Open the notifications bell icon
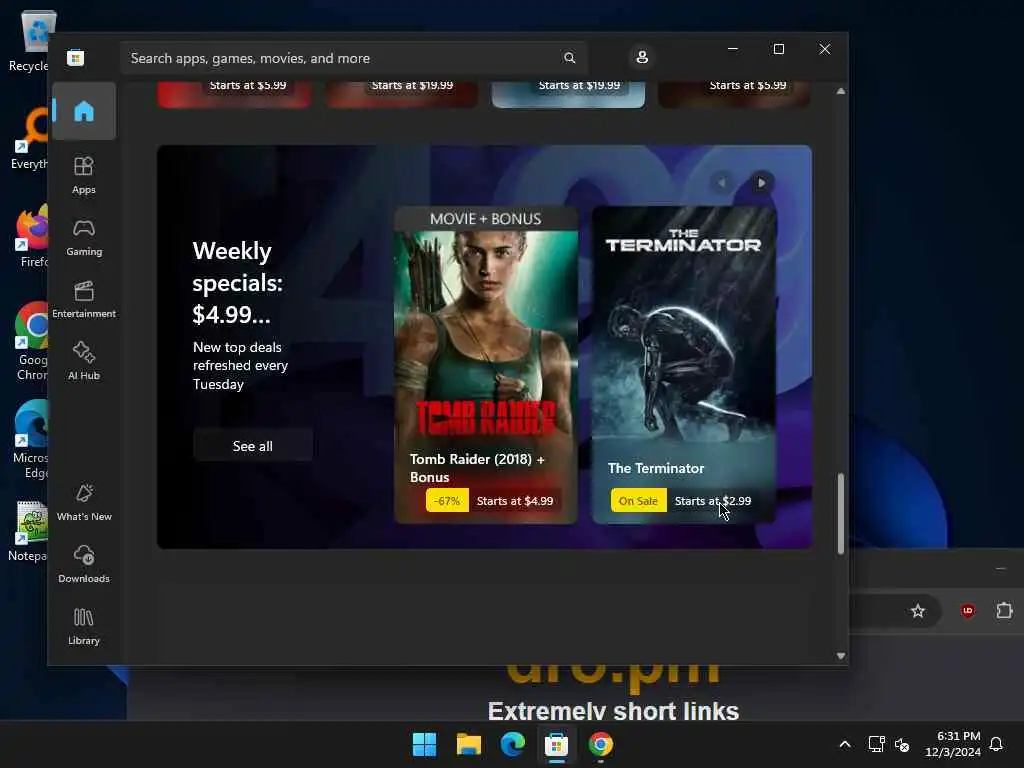1024x768 pixels. click(996, 744)
